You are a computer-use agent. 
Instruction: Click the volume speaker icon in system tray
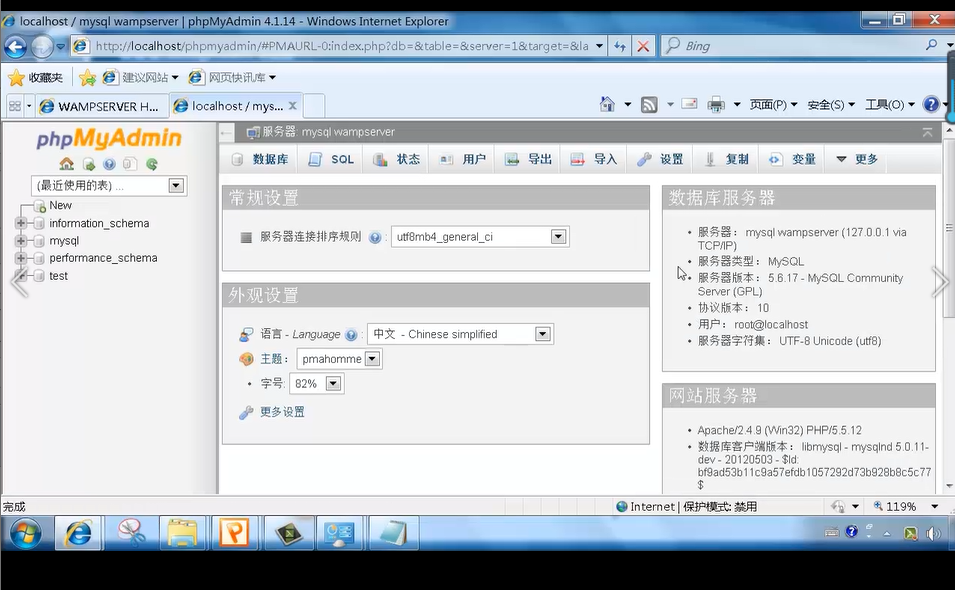[x=933, y=534]
